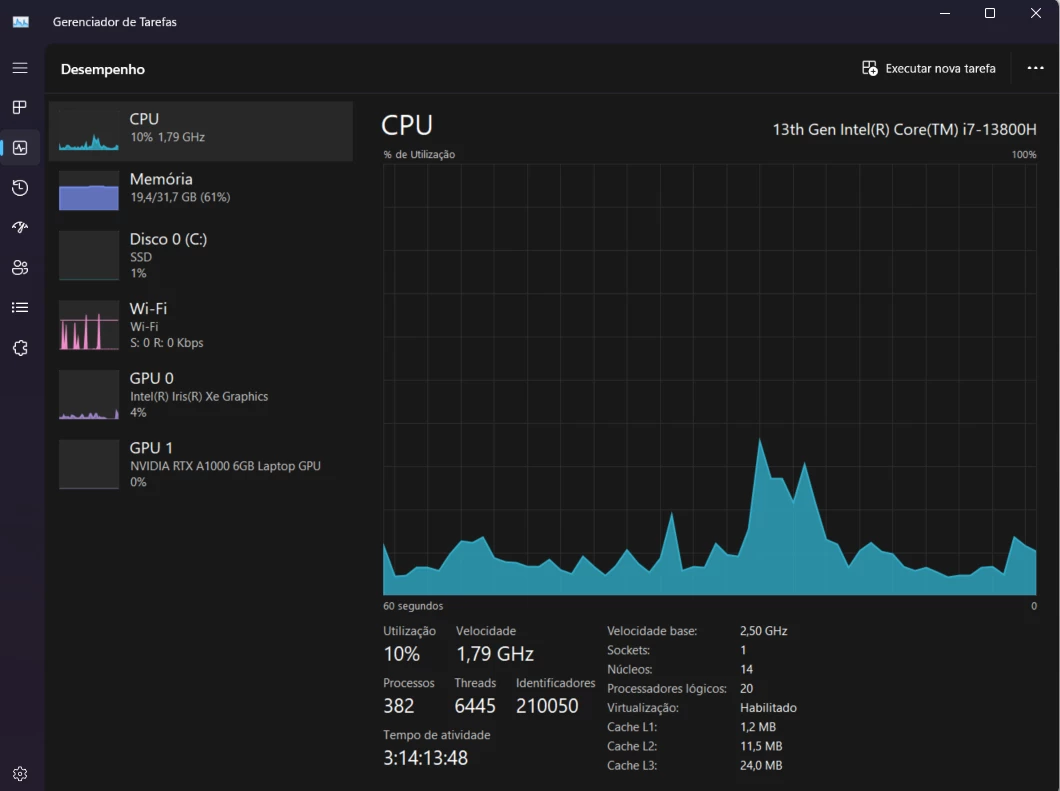Click the Threads count 6445

[x=475, y=706]
